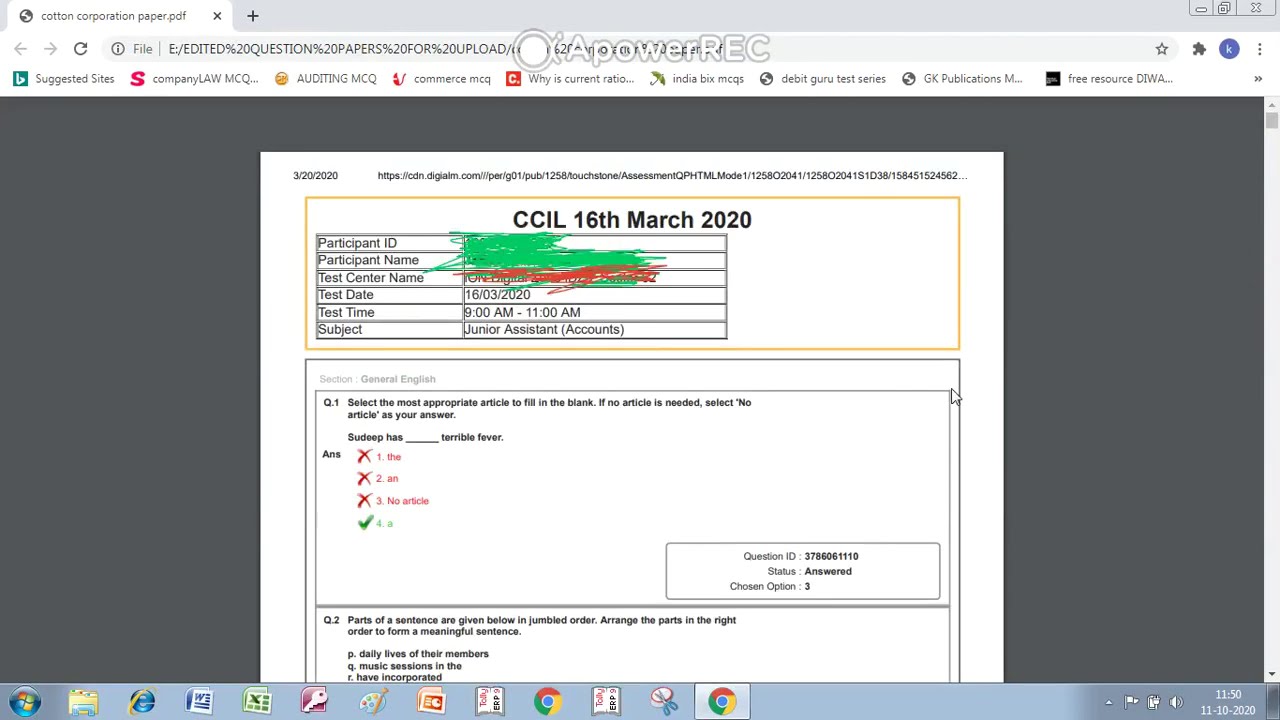Open the free resource DIWA bookmark
This screenshot has width=1280, height=720.
click(x=1109, y=78)
